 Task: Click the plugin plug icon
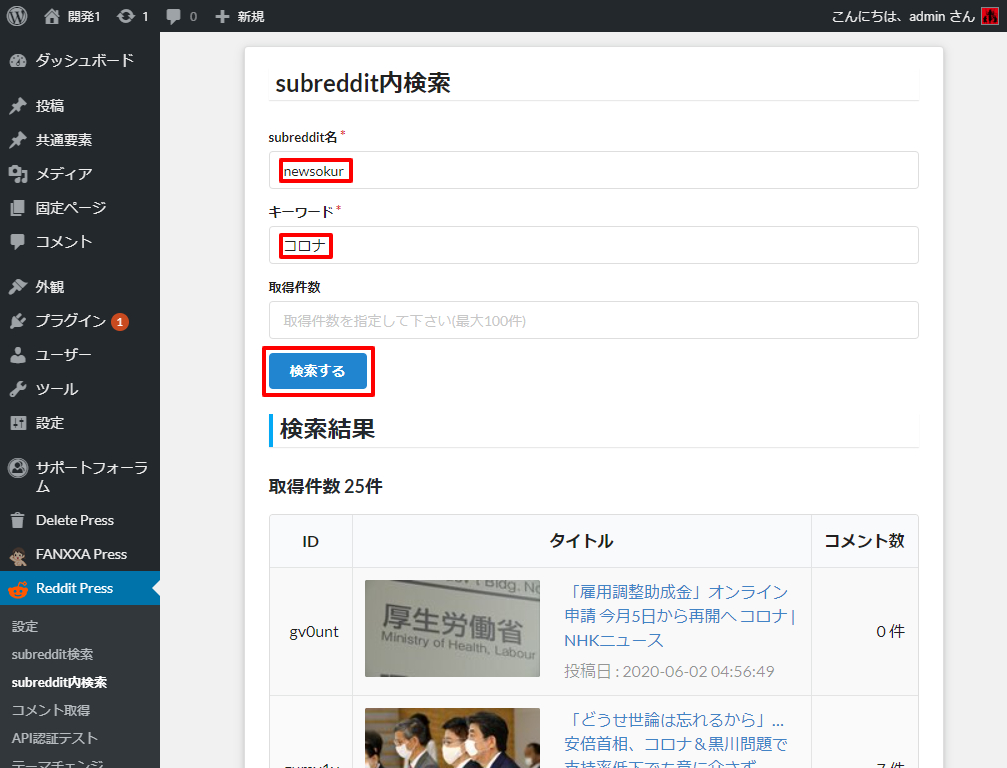coord(18,321)
